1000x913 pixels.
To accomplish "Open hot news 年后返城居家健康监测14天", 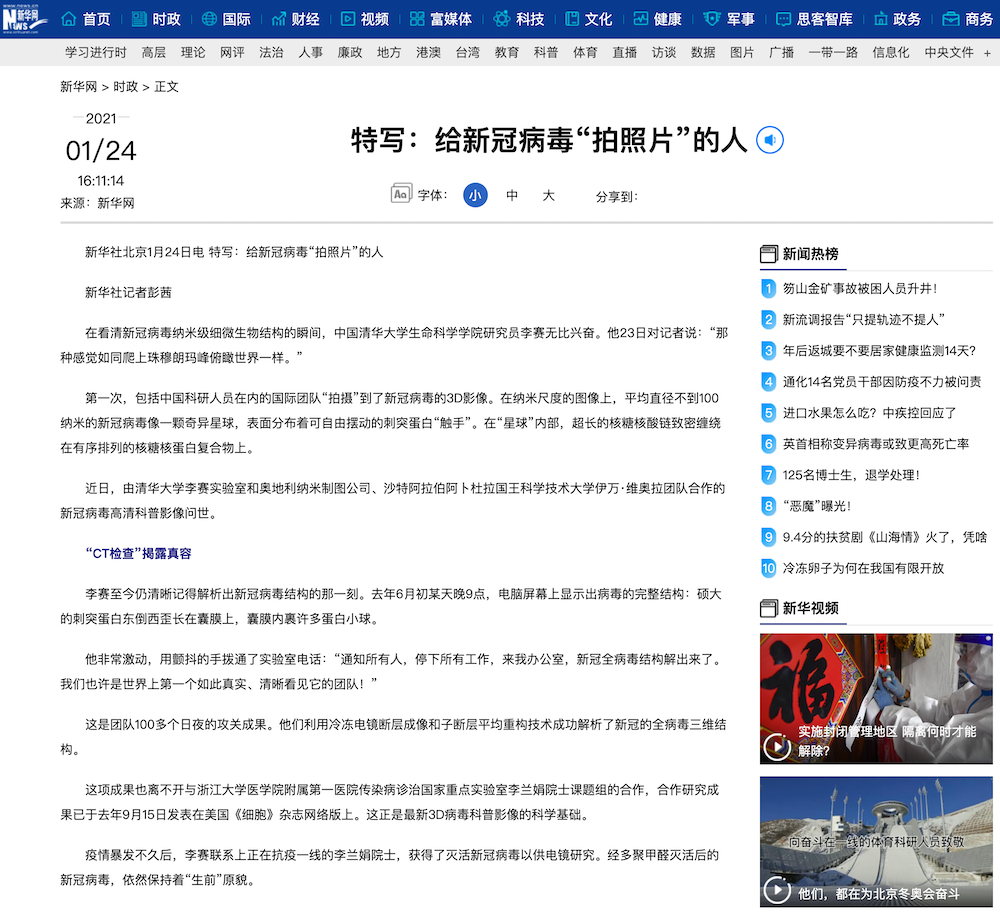I will (x=879, y=351).
